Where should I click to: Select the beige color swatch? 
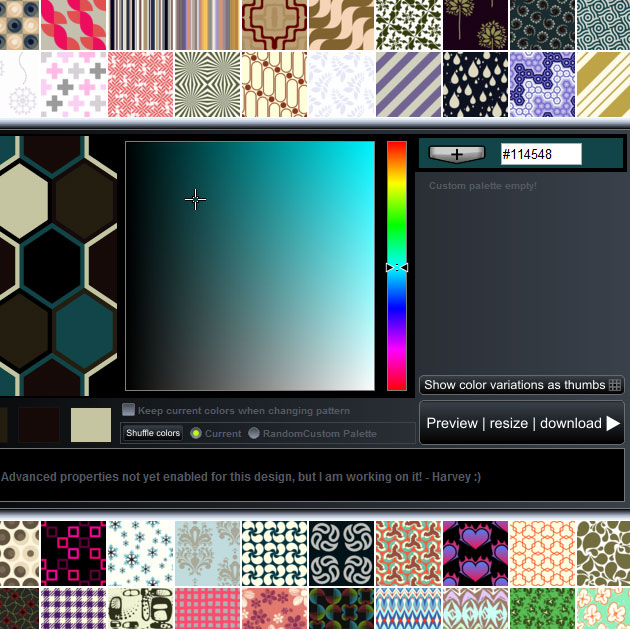(91, 425)
